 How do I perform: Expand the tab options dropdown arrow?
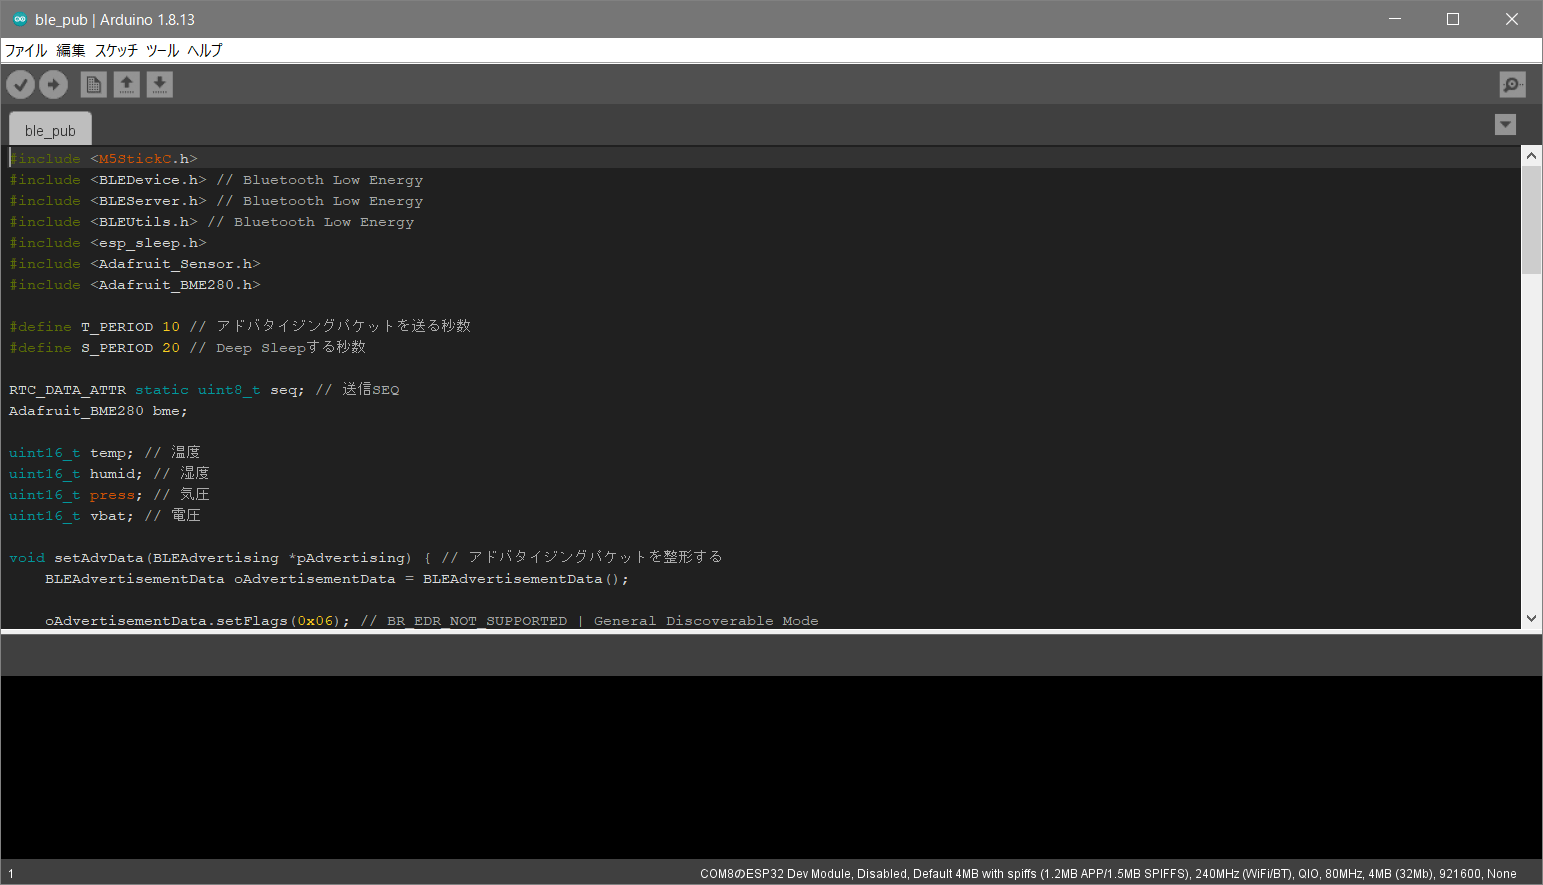(x=1505, y=124)
